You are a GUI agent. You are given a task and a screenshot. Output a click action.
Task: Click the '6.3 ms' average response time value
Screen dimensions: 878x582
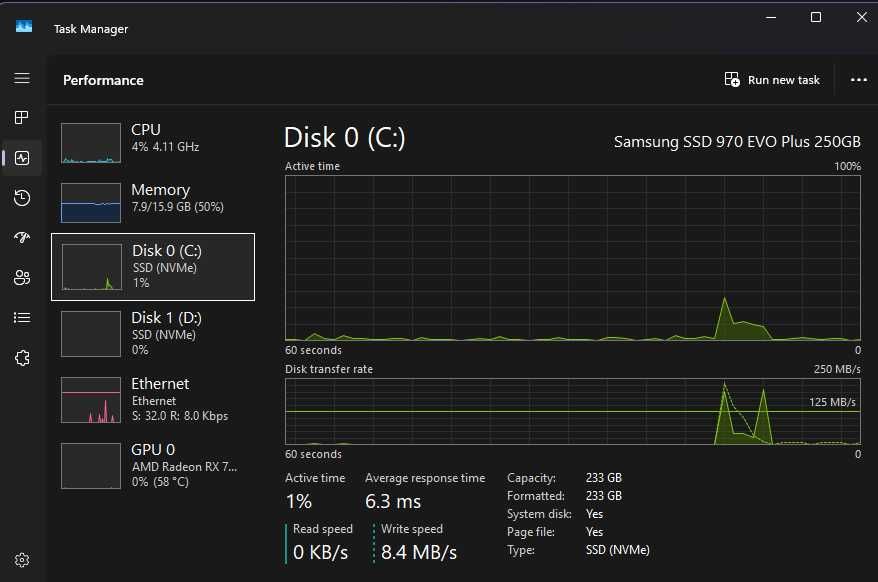point(393,501)
